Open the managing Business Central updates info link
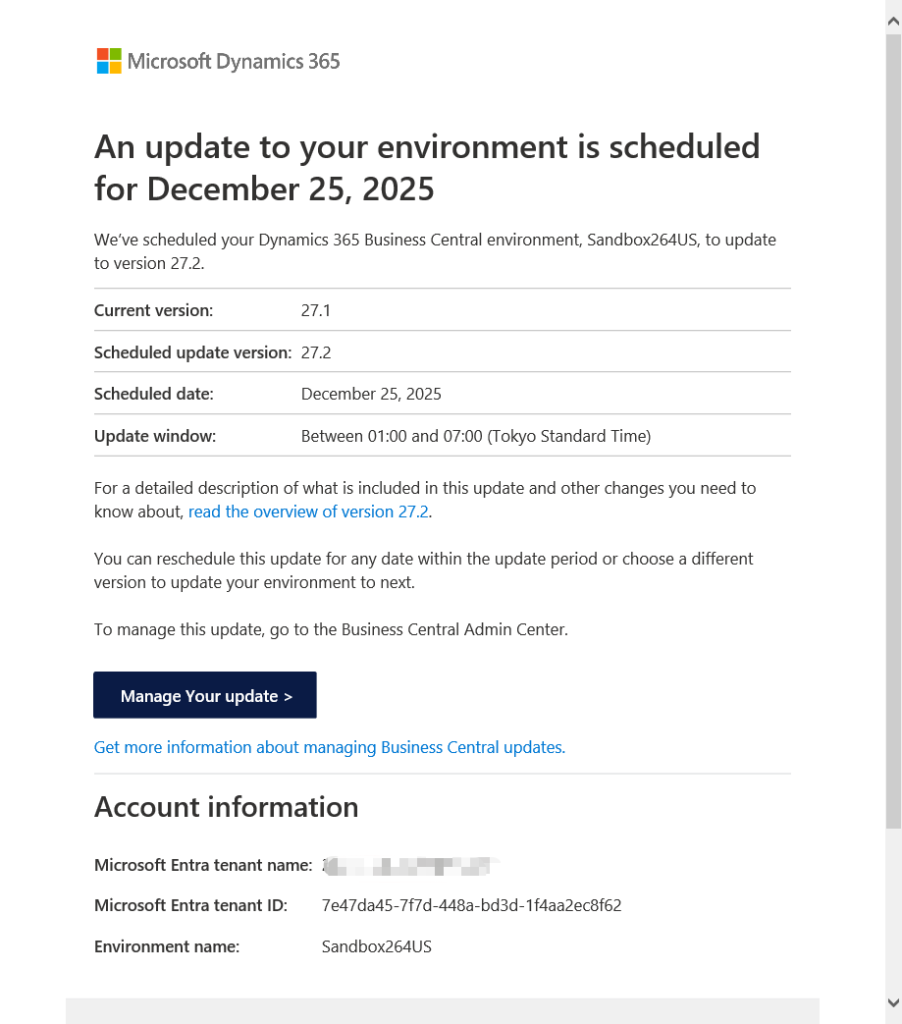The width and height of the screenshot is (902, 1024). pos(329,747)
